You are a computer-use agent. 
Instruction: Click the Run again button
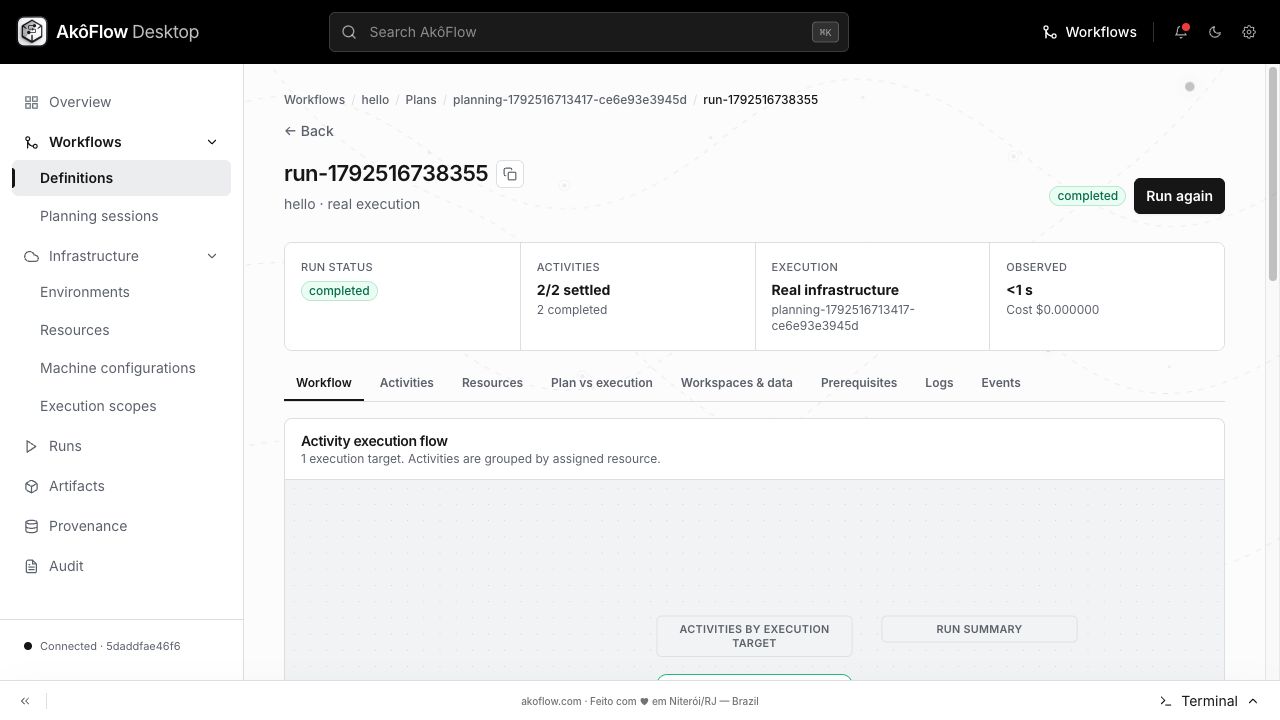[x=1179, y=196]
